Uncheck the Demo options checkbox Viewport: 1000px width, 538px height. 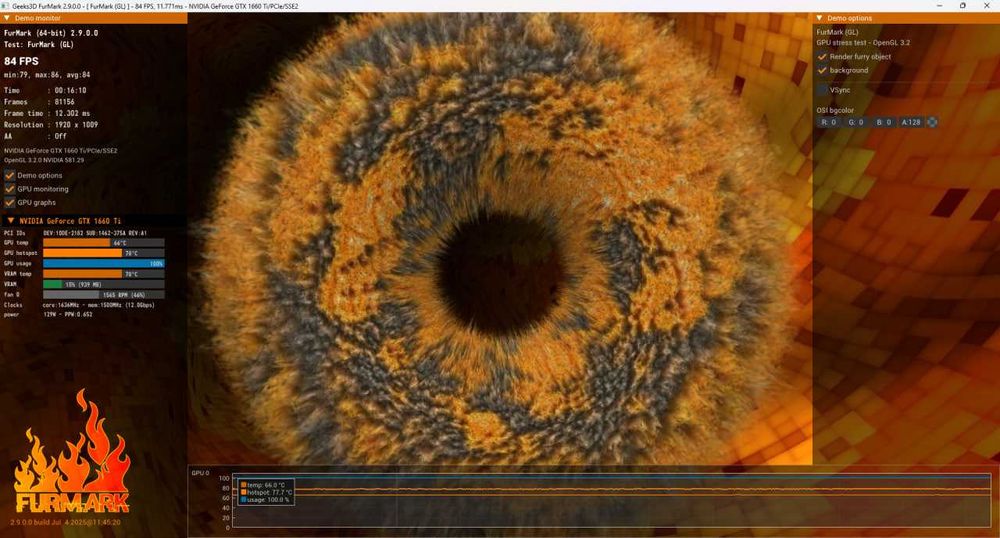click(10, 175)
